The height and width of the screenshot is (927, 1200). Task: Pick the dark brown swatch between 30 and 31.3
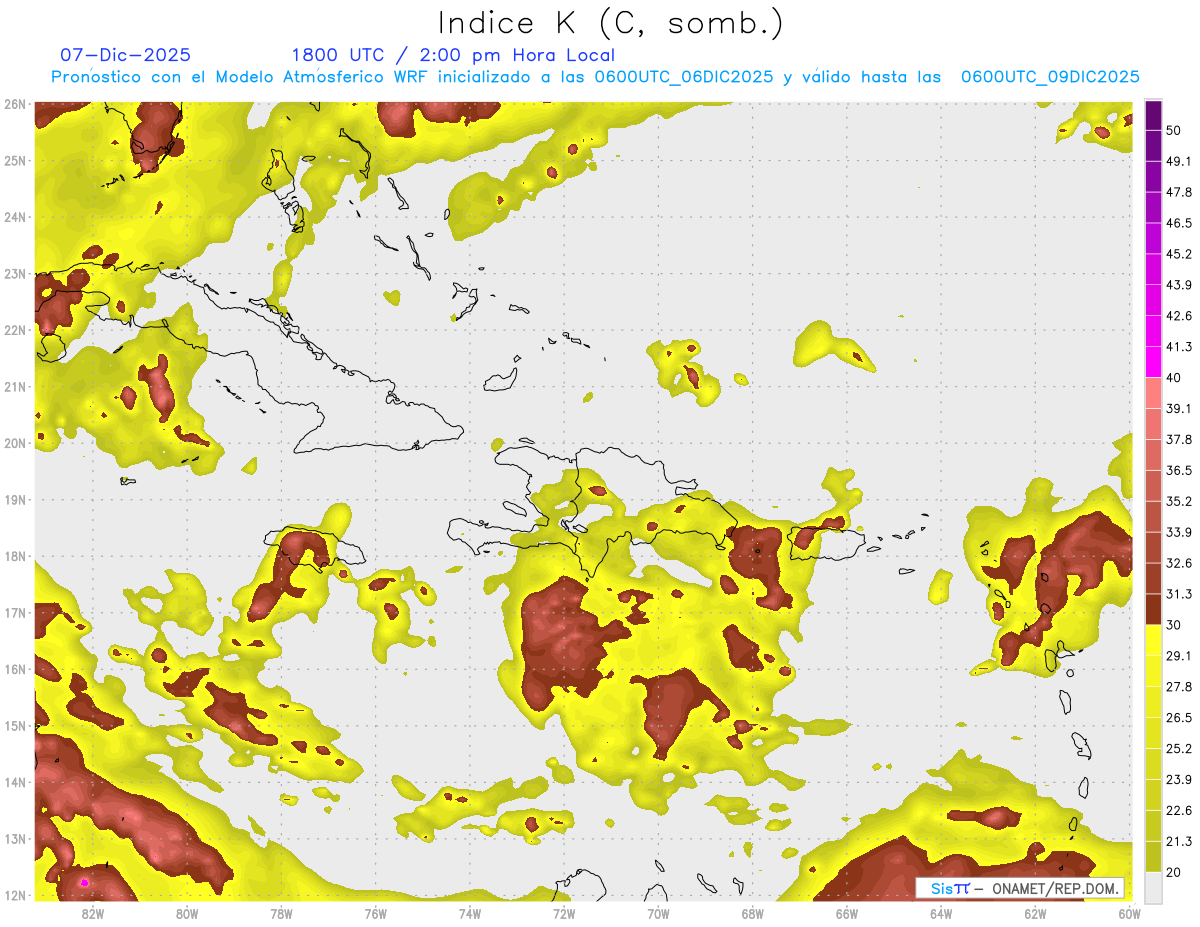(1153, 610)
